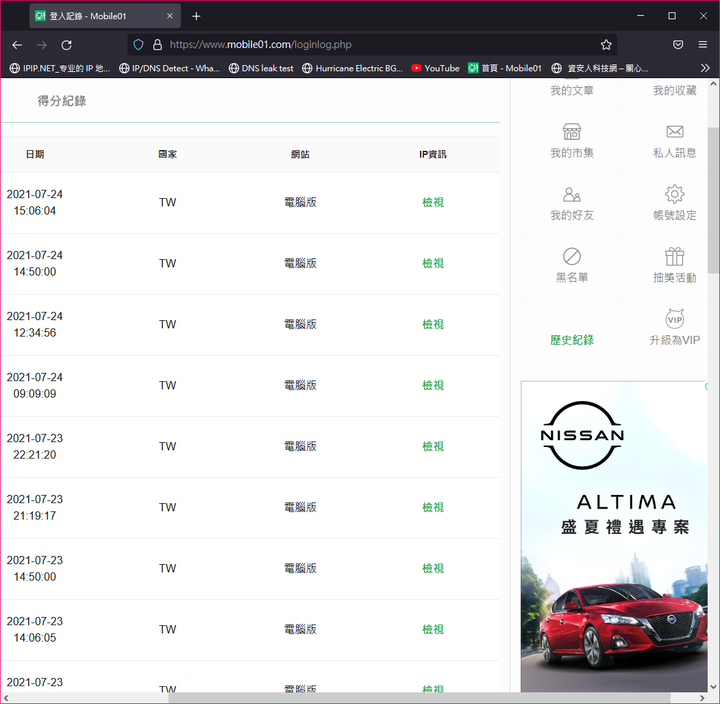Screen dimensions: 720x704
Task: Open a new browser tab
Action: point(196,16)
